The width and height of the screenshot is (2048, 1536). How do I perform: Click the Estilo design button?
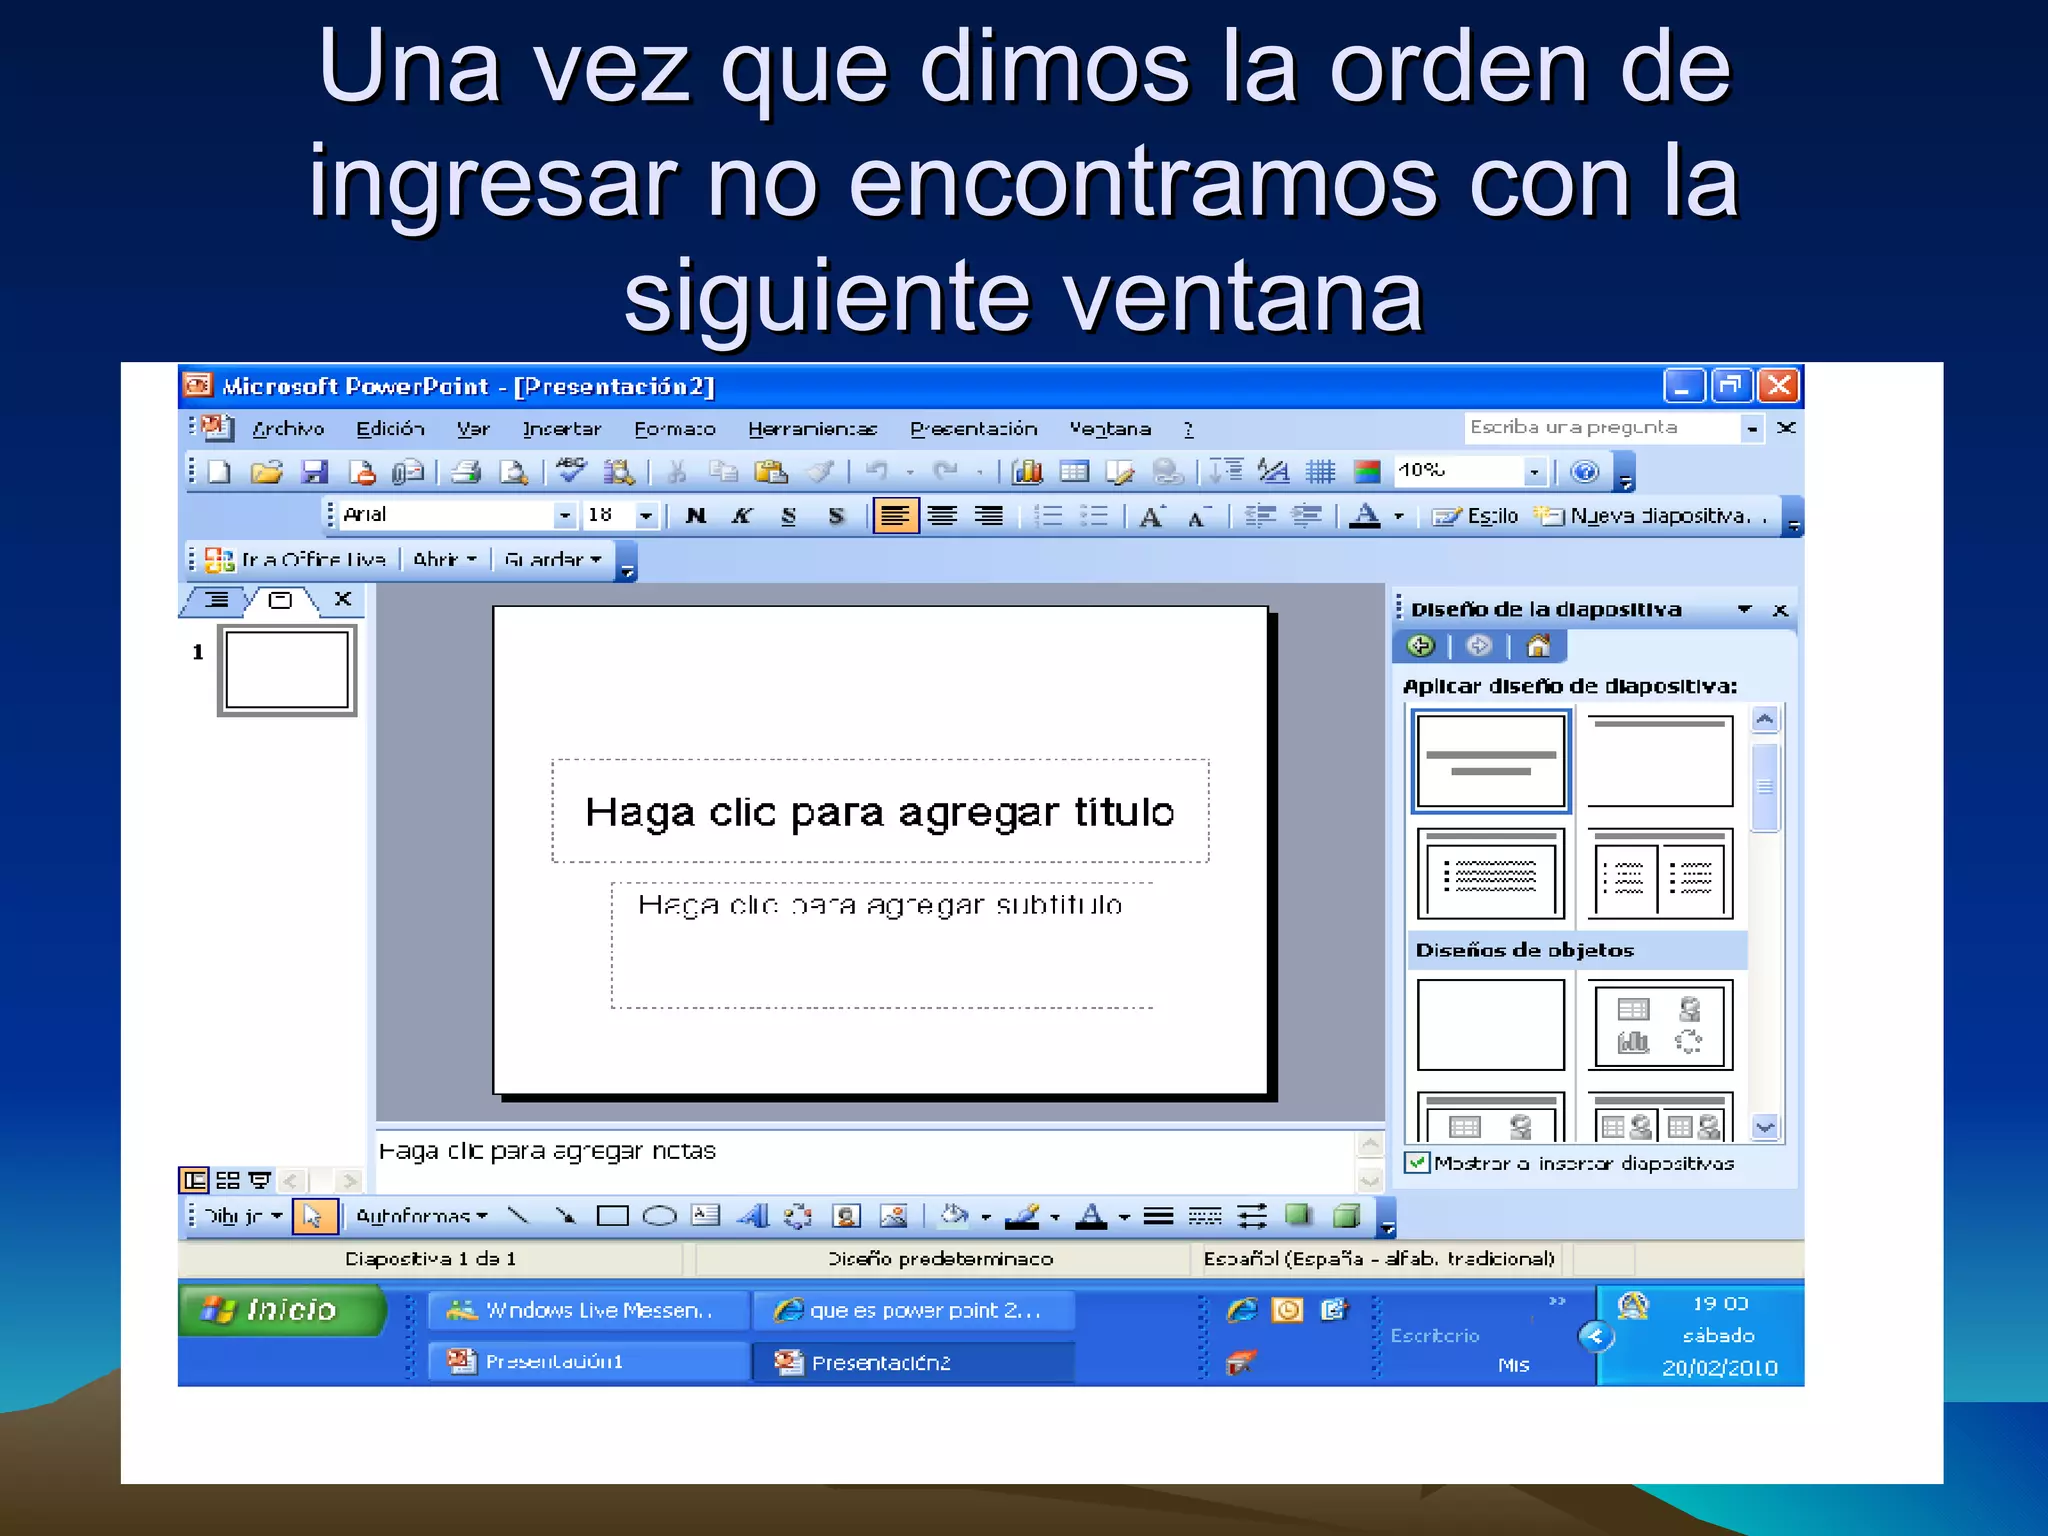[1475, 516]
